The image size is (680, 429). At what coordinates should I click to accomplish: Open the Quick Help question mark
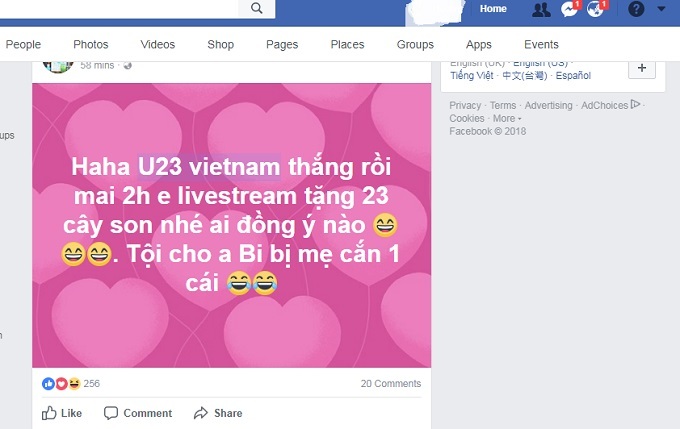point(636,9)
